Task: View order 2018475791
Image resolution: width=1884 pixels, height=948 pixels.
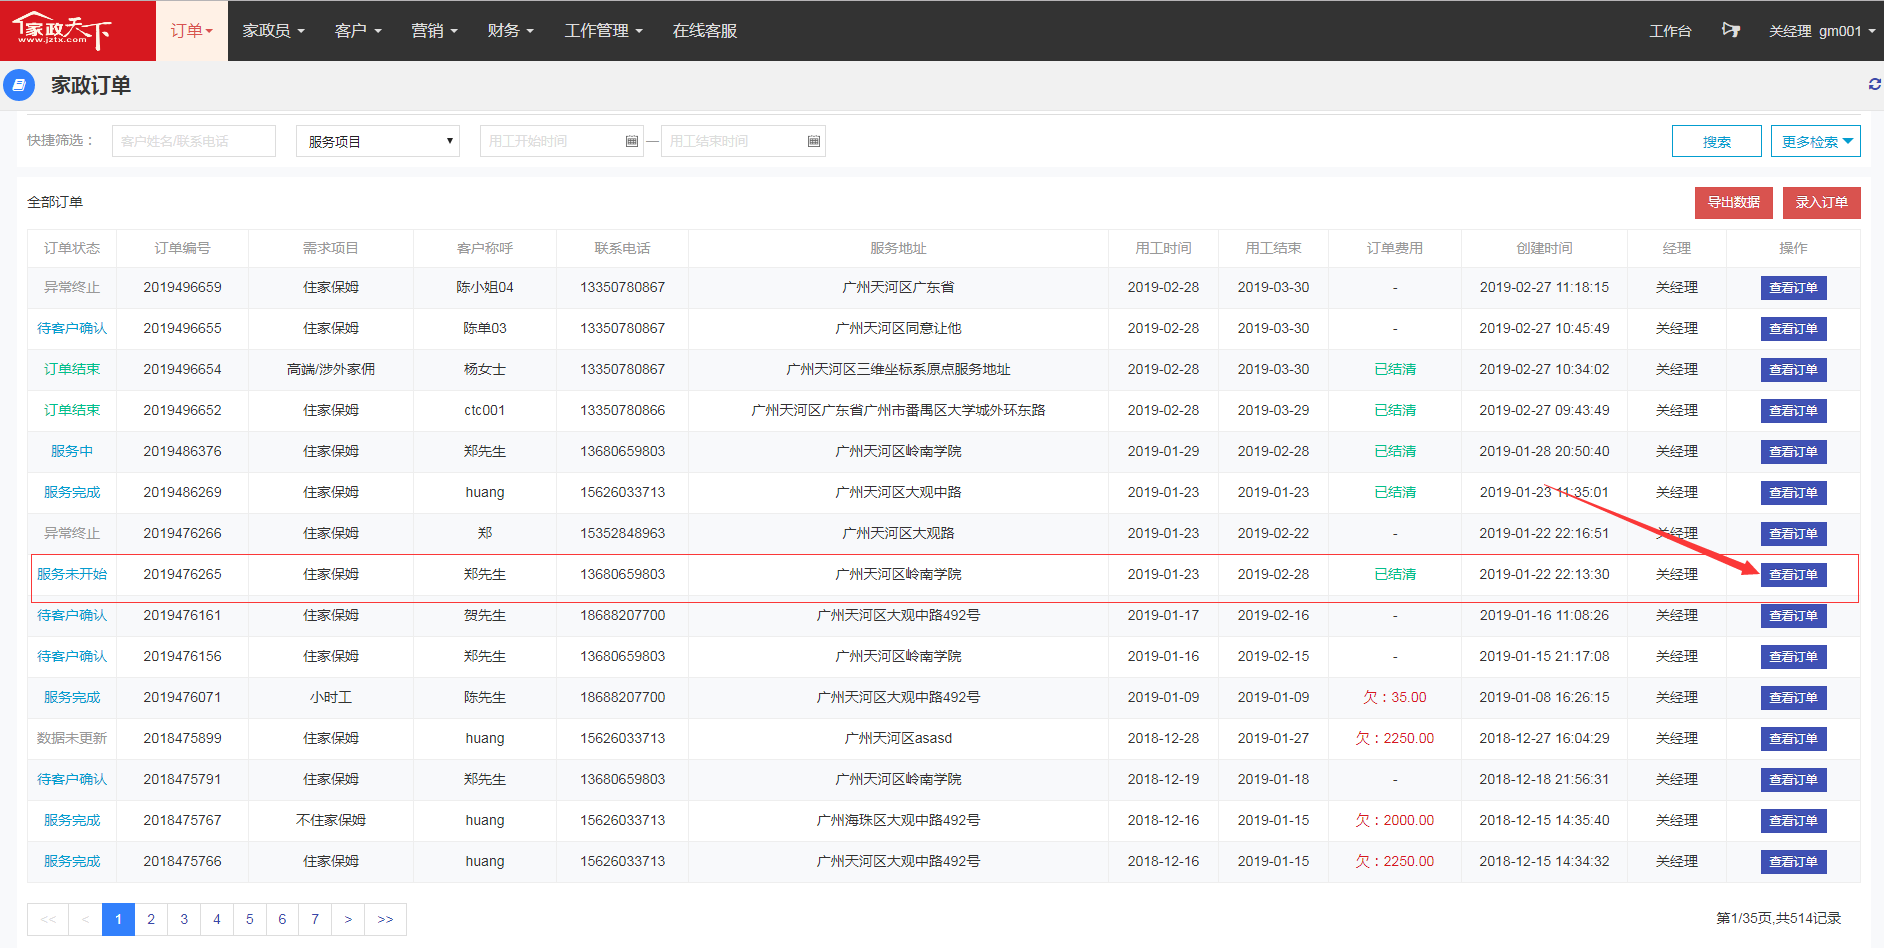Action: tap(1793, 780)
